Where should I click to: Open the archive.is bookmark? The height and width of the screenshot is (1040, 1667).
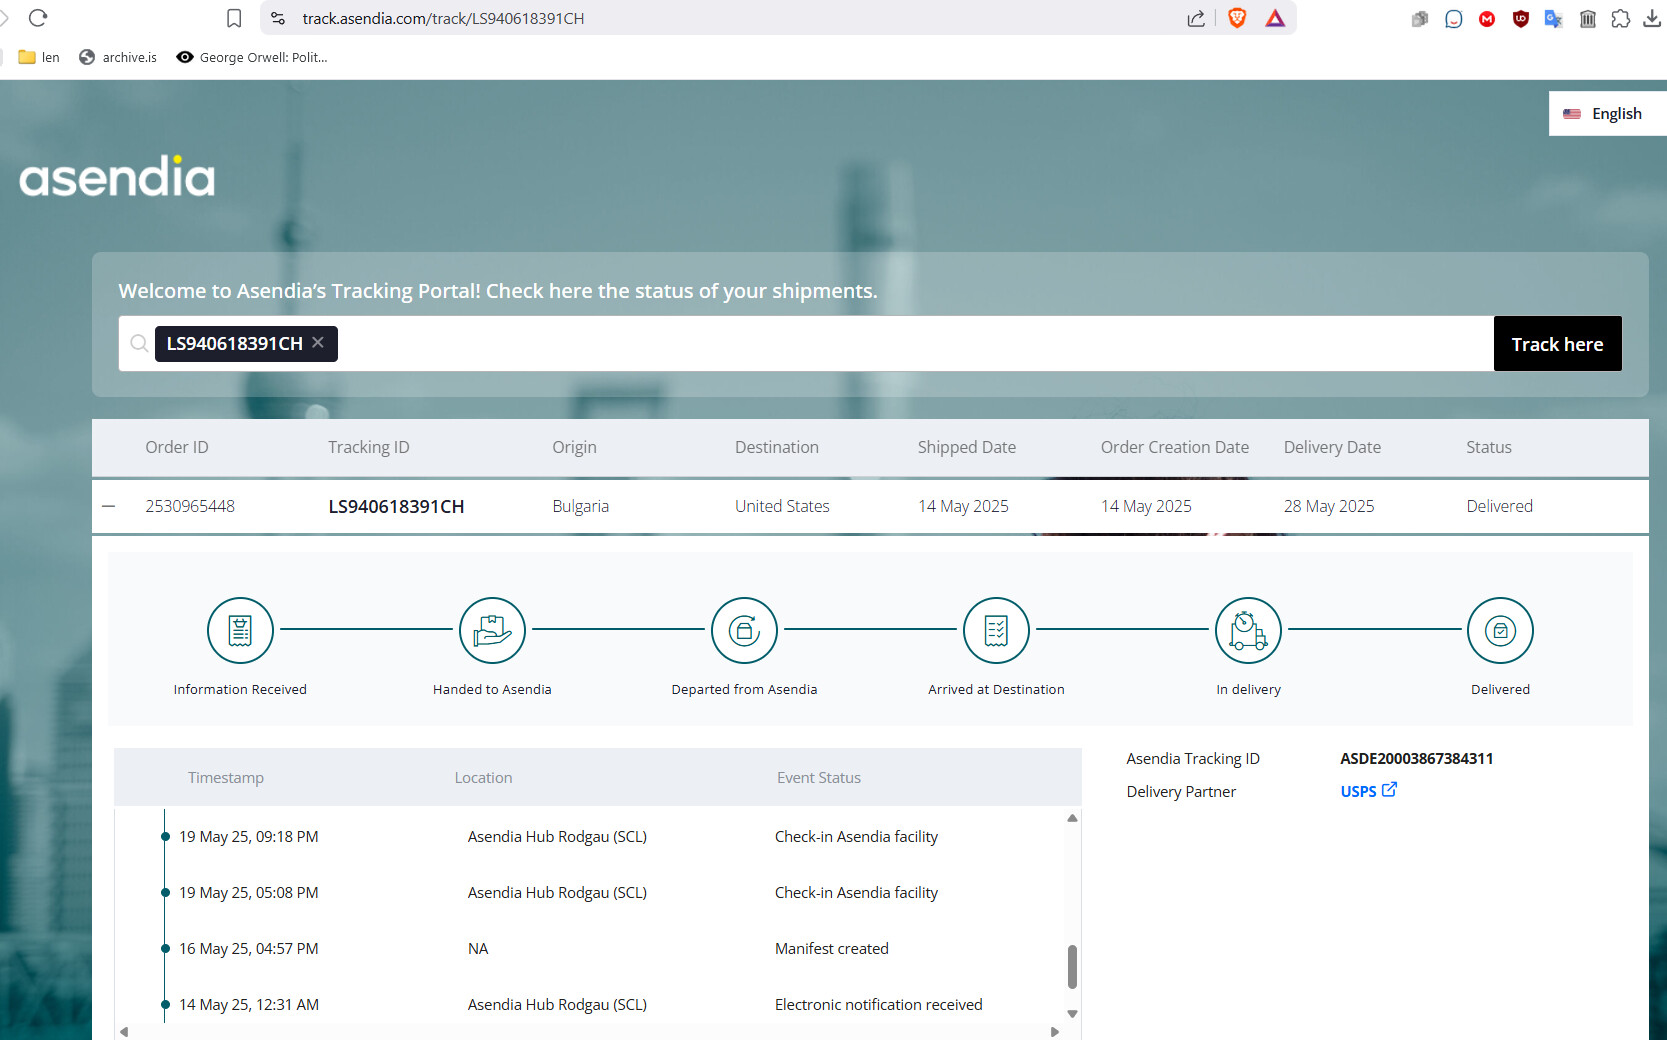click(118, 57)
